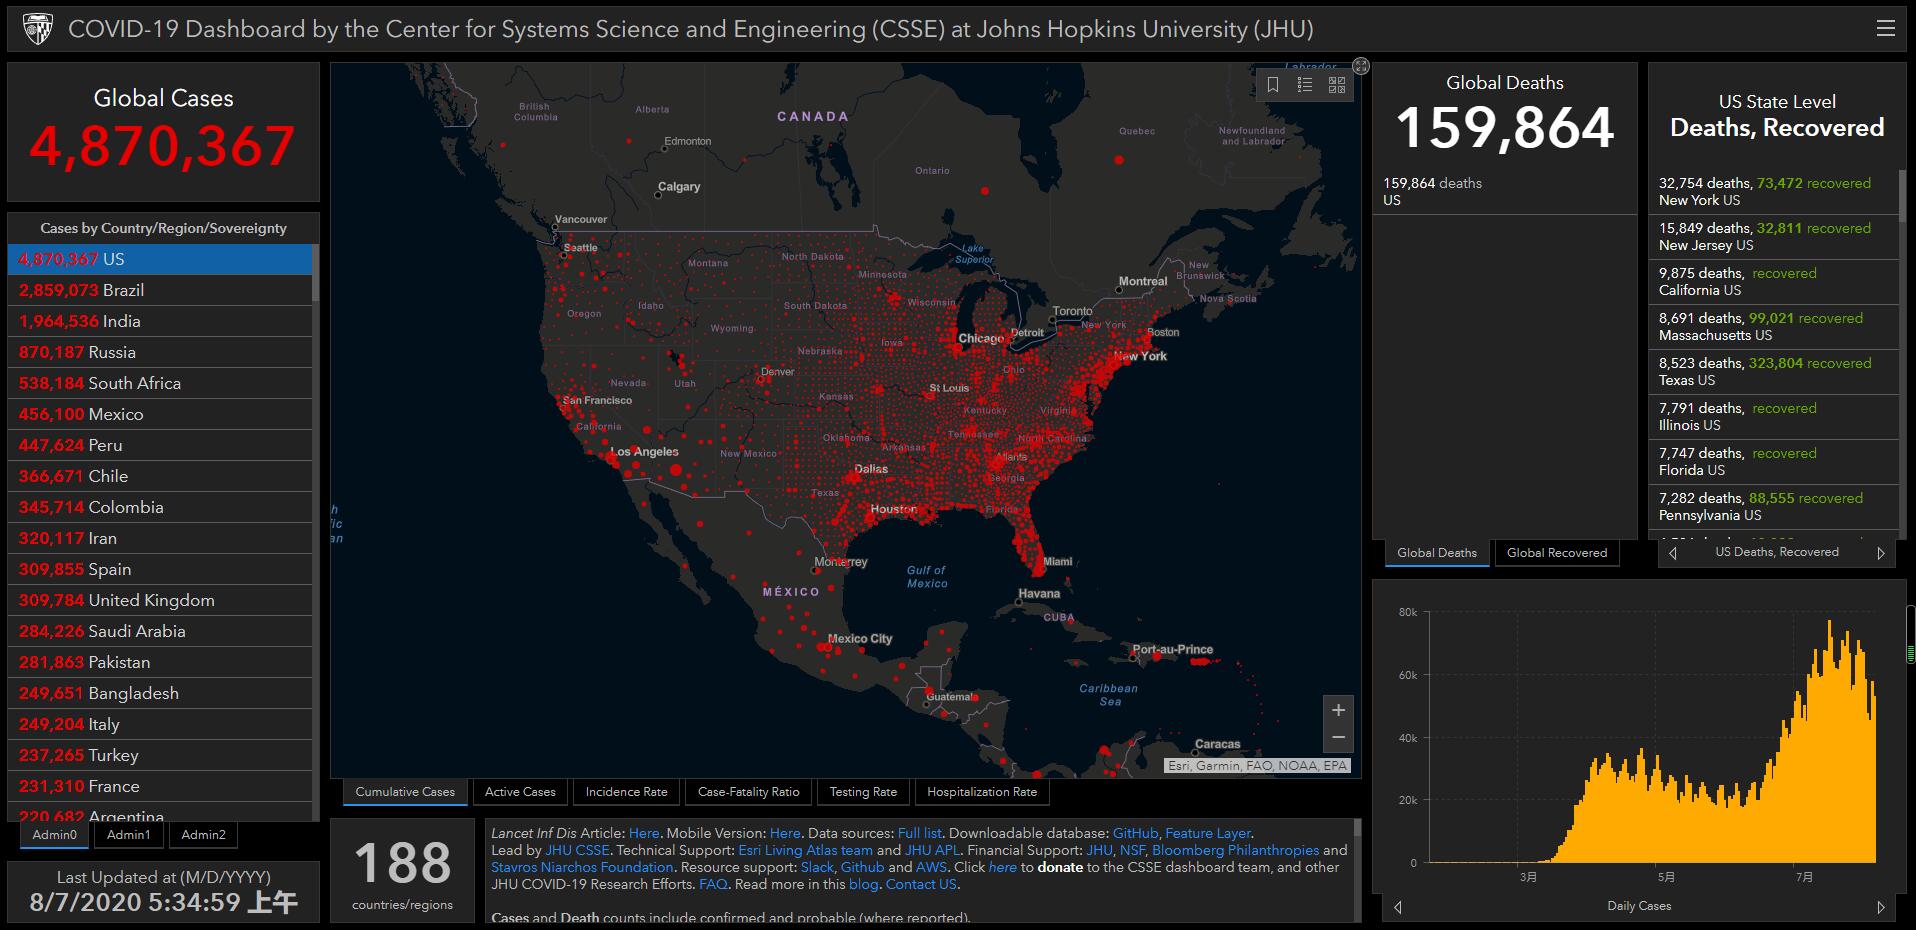Choose United Kingdom from the cases list
The image size is (1916, 930).
click(x=160, y=600)
